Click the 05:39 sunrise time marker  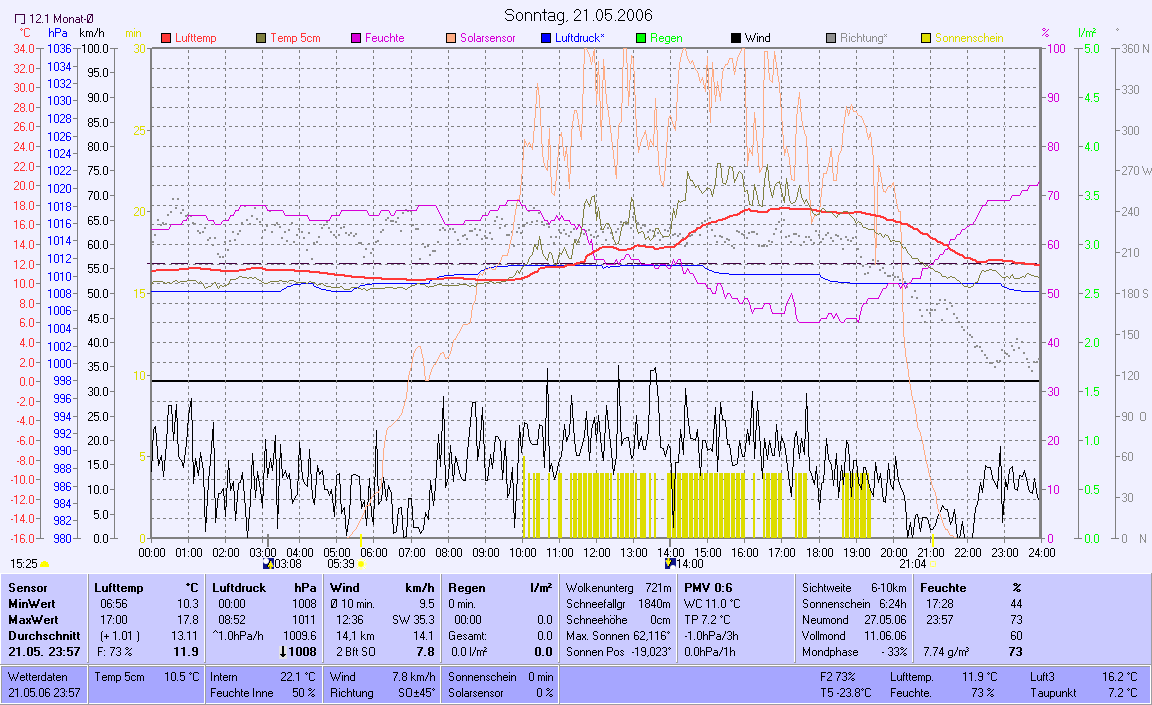click(343, 564)
